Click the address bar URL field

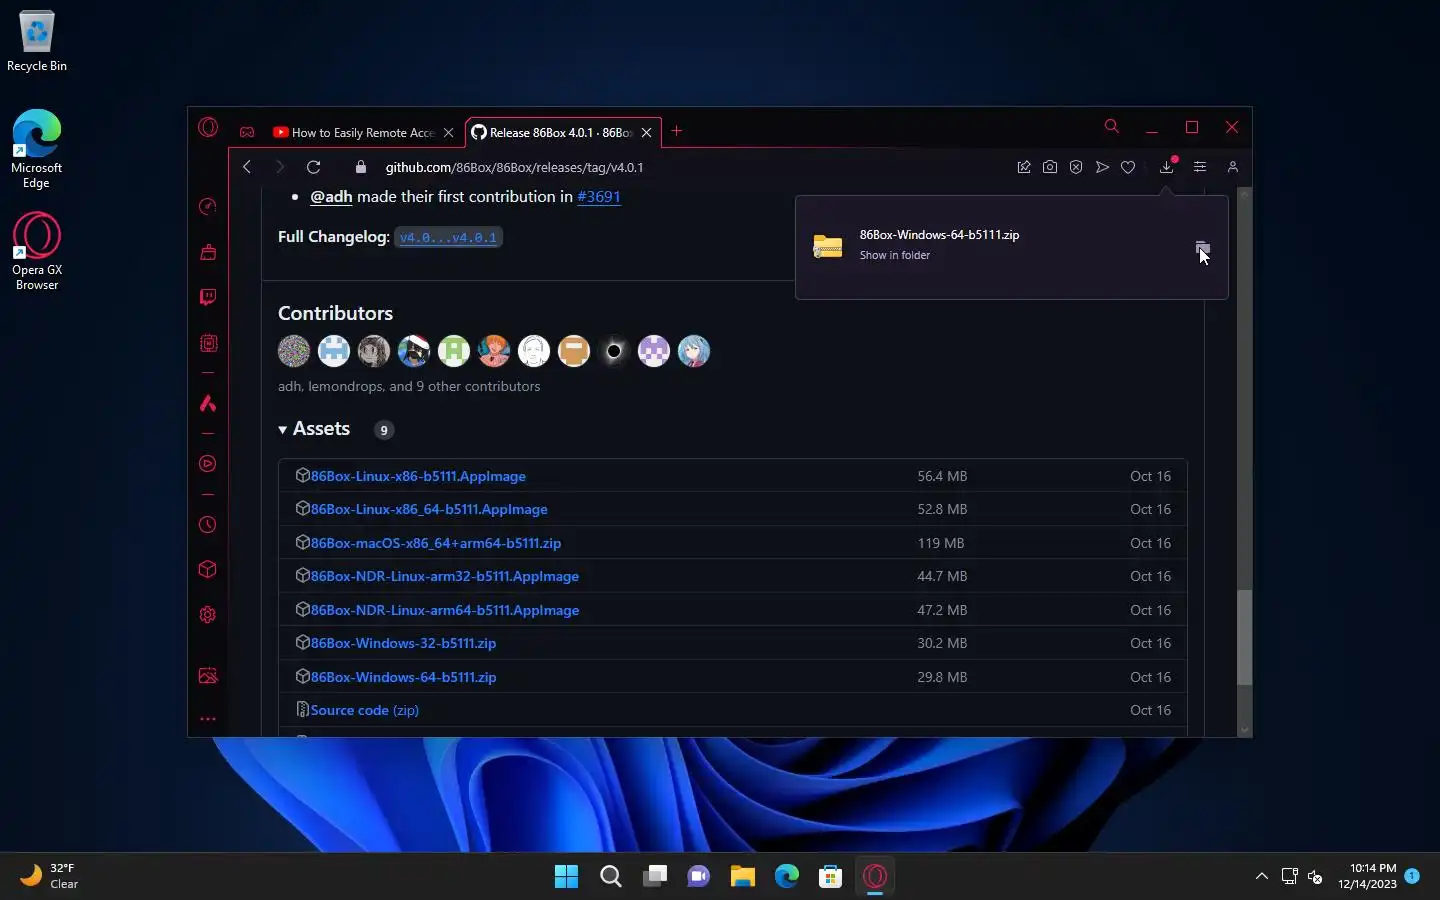point(690,167)
